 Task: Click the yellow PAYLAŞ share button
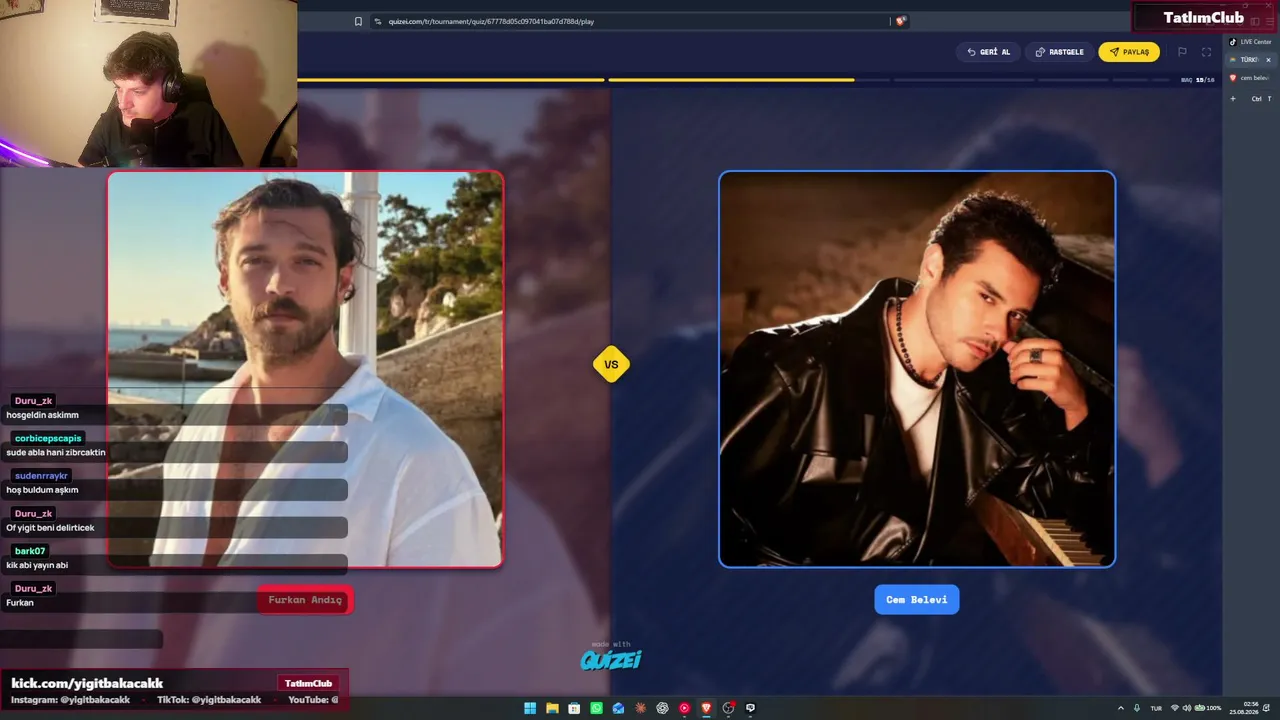point(1129,52)
